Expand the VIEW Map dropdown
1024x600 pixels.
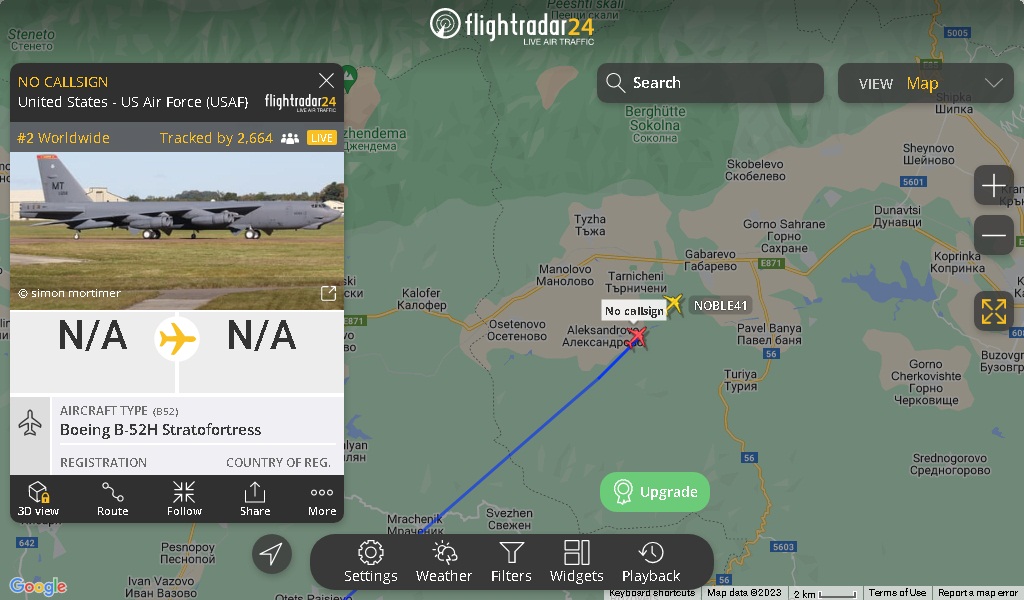tap(925, 83)
